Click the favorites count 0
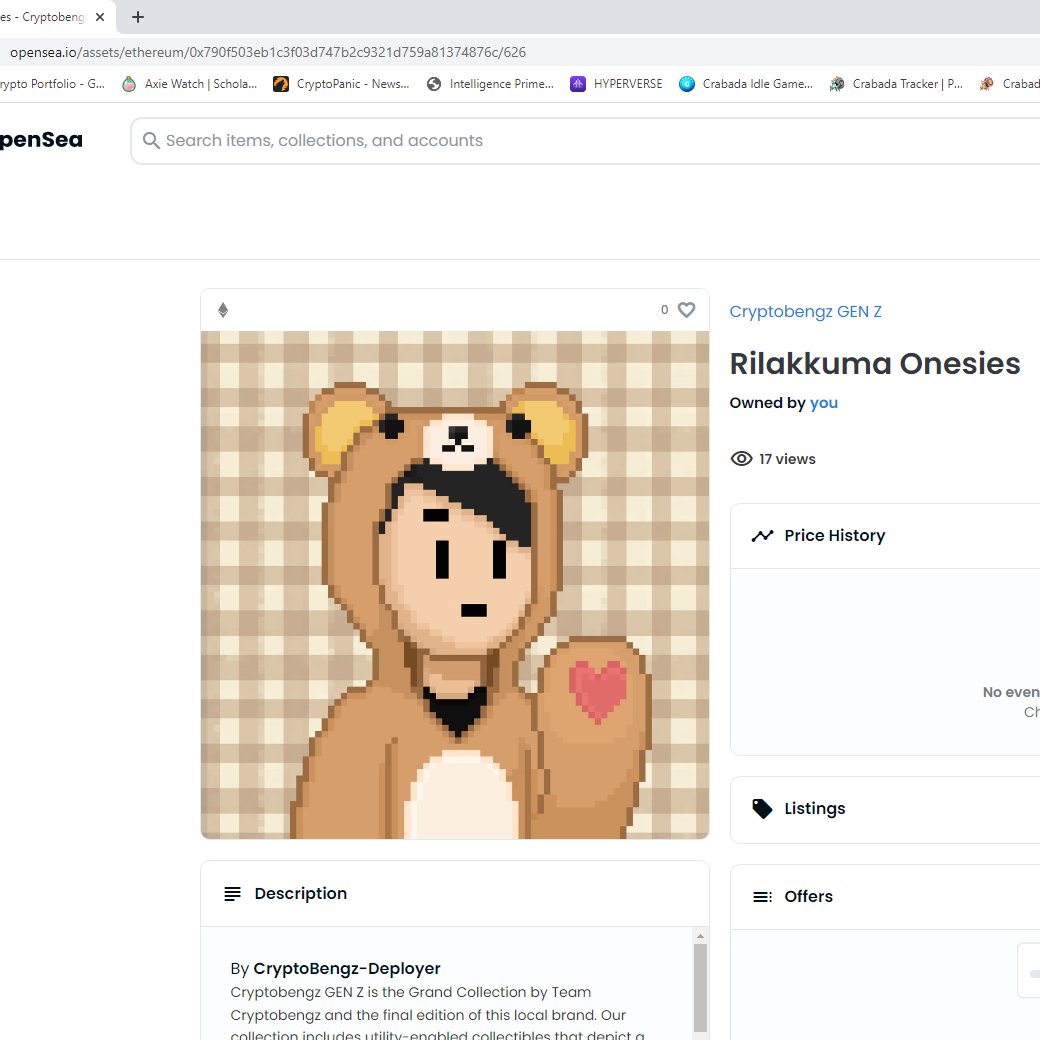This screenshot has width=1040, height=1040. (665, 310)
